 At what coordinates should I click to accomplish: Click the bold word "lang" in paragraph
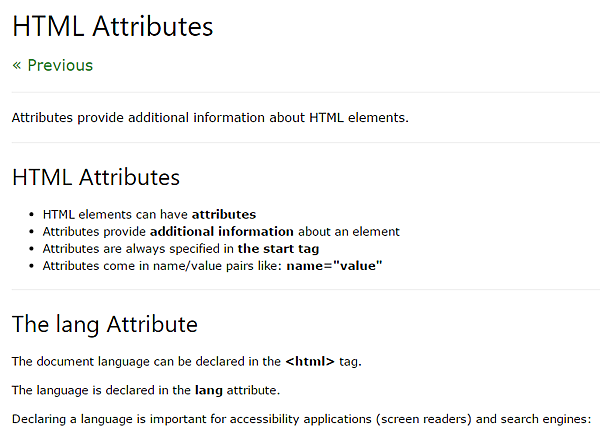point(209,389)
